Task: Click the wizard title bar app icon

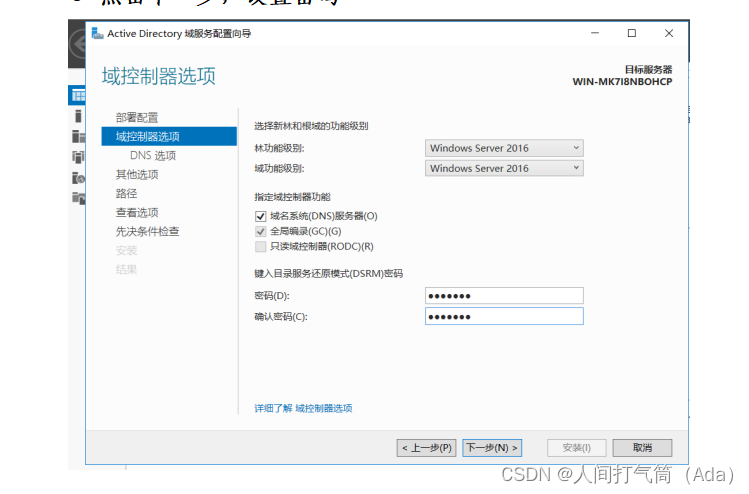Action: (97, 33)
